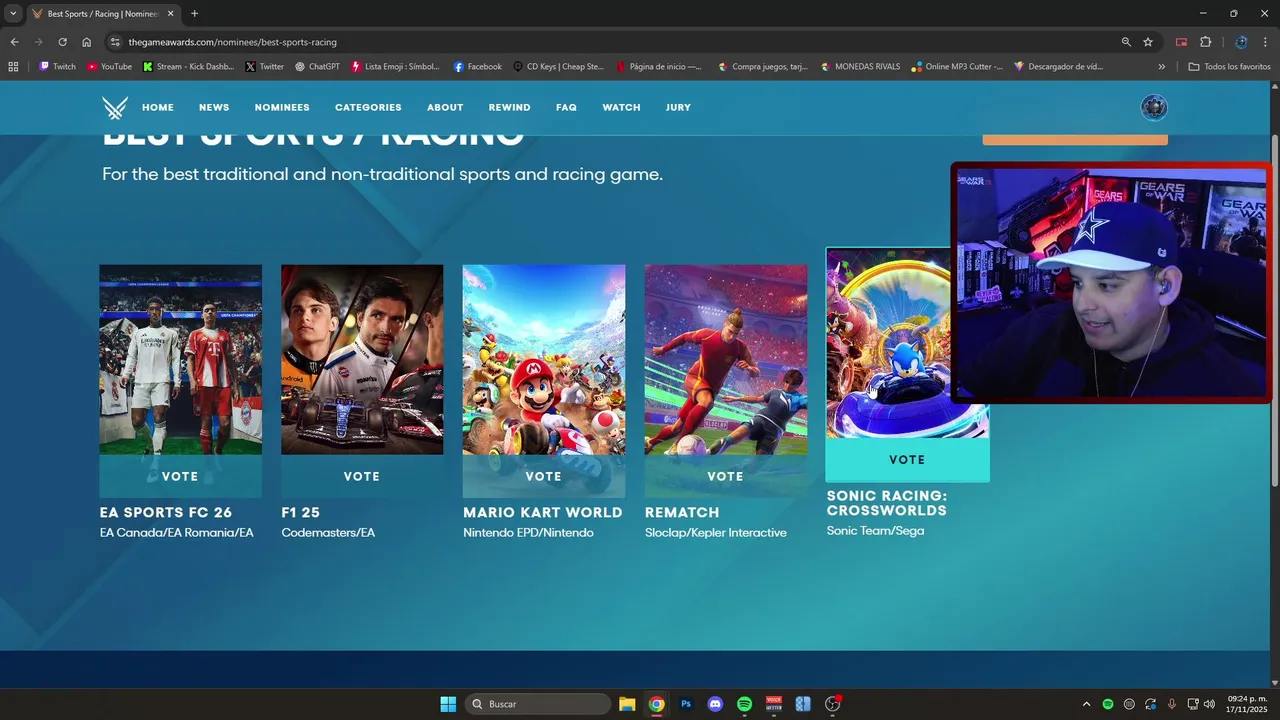
Task: Open Spotify from the taskbar
Action: pos(744,704)
